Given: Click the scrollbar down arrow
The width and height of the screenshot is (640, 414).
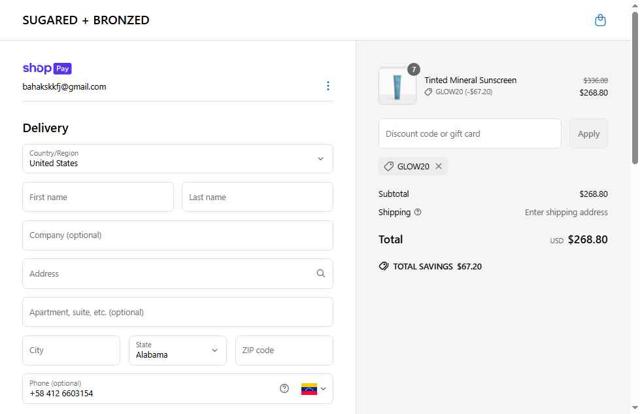Looking at the screenshot, I should coord(635,408).
